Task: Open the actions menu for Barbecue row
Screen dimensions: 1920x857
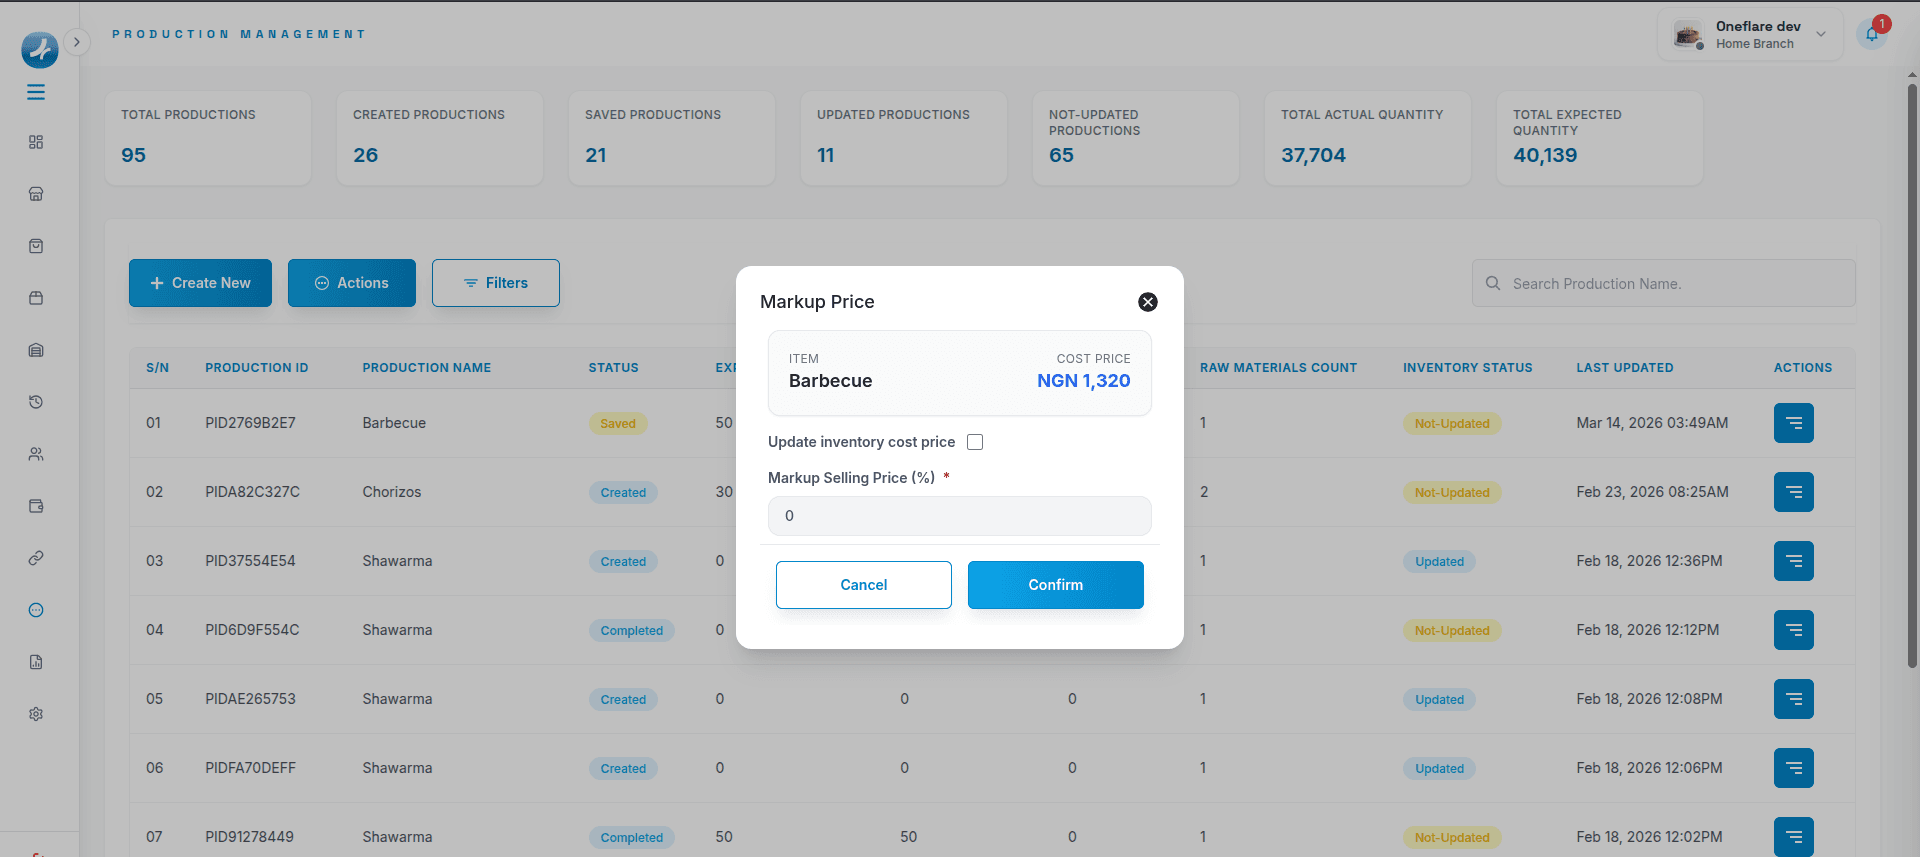Action: tap(1793, 423)
